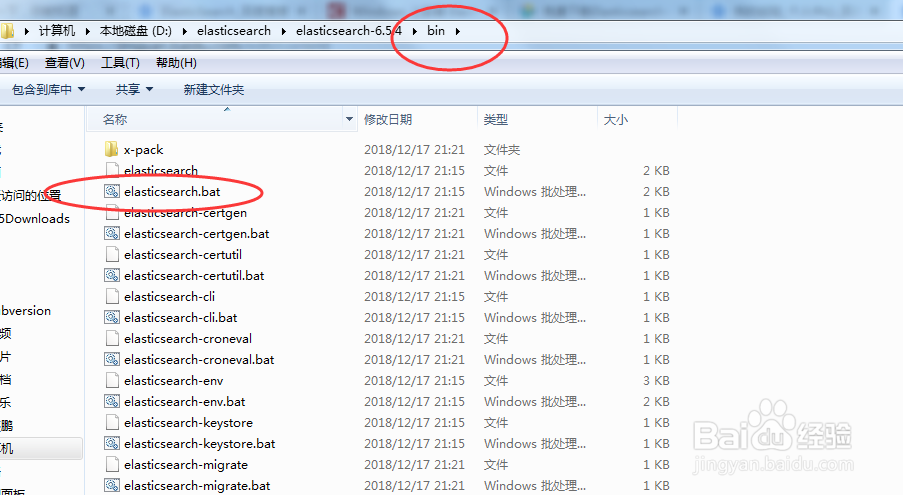Select the elasticsearch-keystore file icon
Viewport: 903px width, 495px height.
point(112,422)
